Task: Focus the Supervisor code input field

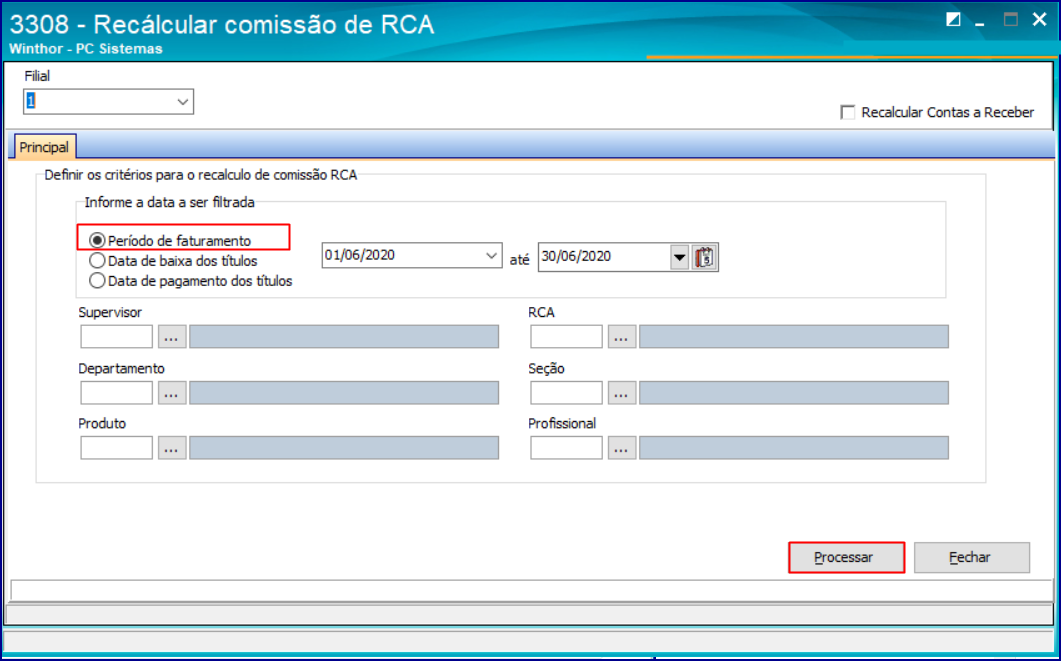Action: (x=116, y=336)
